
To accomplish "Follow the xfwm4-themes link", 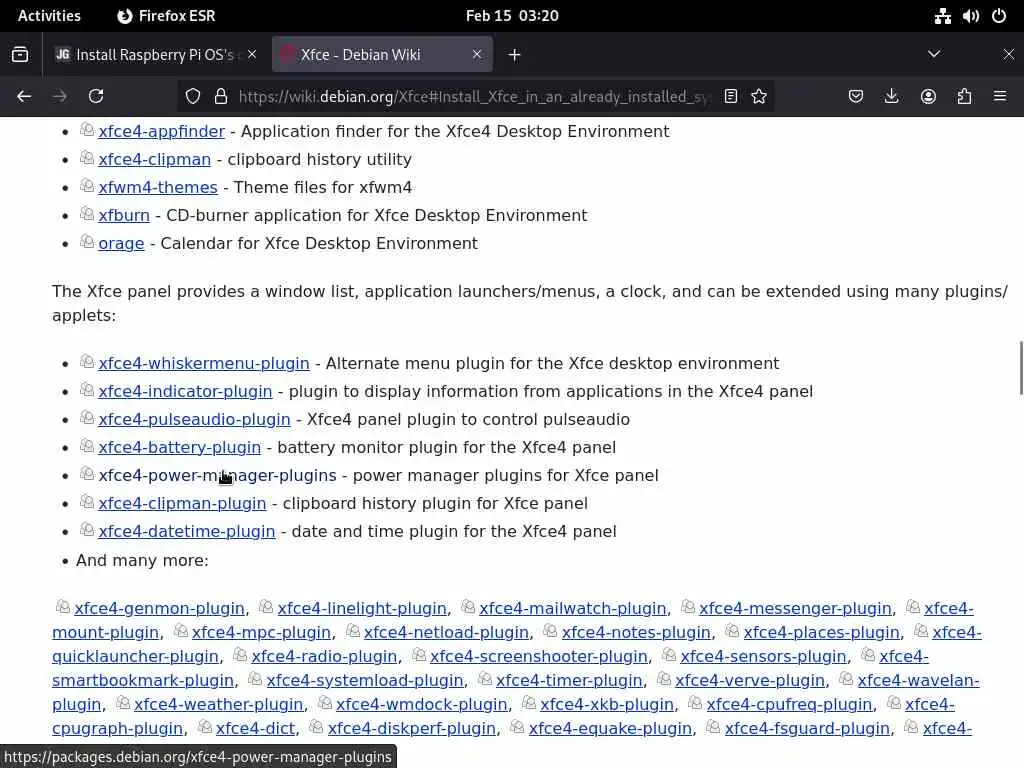I will pyautogui.click(x=158, y=187).
